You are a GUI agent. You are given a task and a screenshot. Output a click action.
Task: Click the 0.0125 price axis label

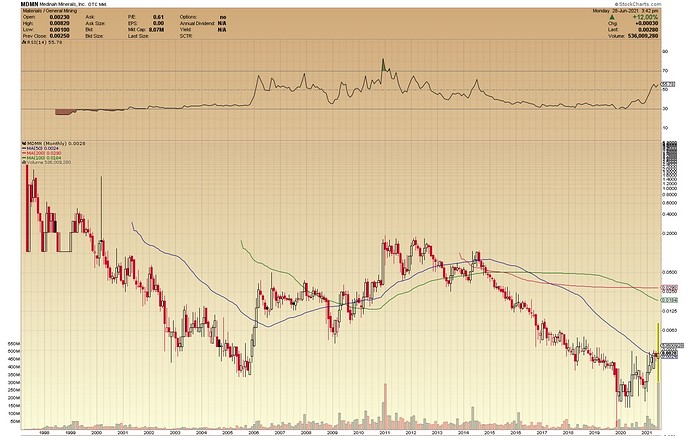[669, 311]
